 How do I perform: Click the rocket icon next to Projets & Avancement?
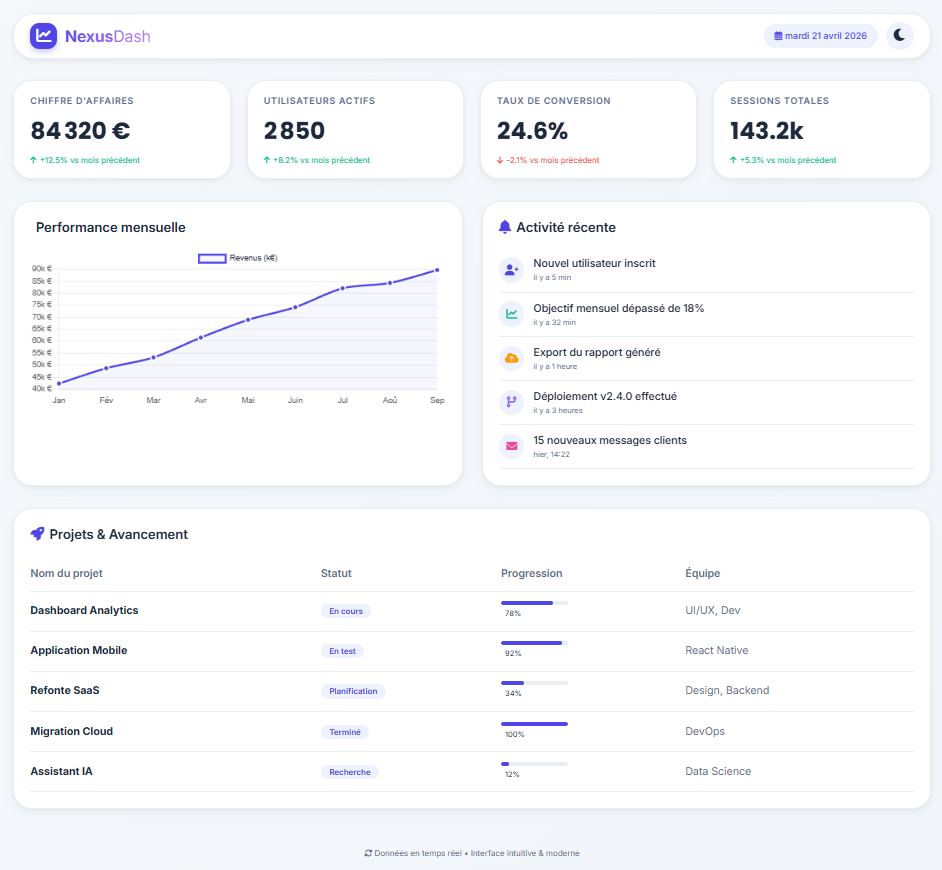pyautogui.click(x=37, y=534)
